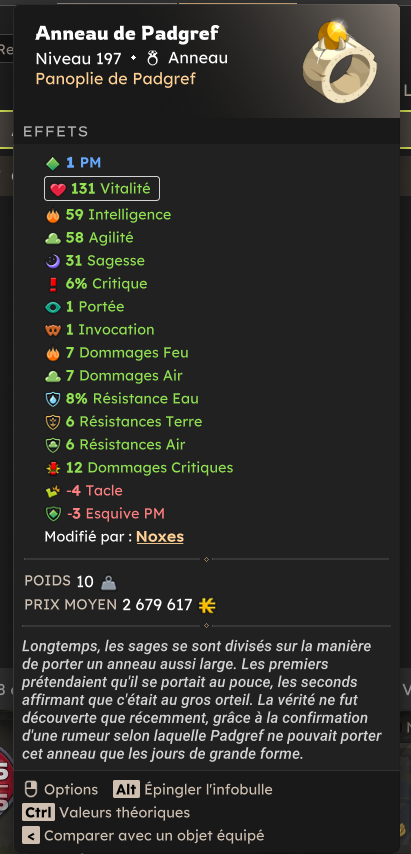The height and width of the screenshot is (854, 411).
Task: Select the highlighted 131 Vitalité effect
Action: click(102, 188)
